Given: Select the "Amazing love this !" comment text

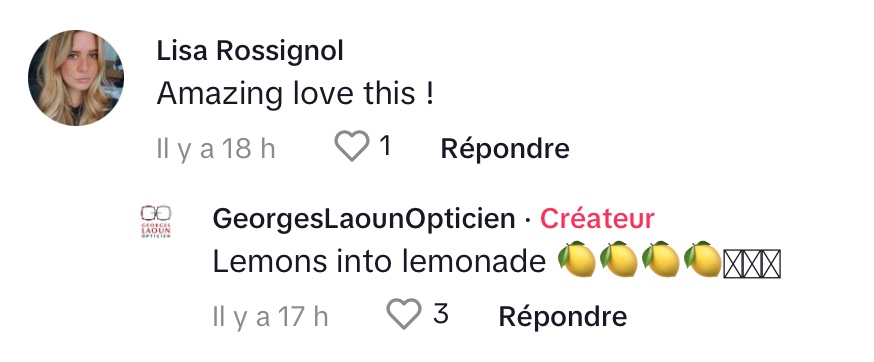Looking at the screenshot, I should pyautogui.click(x=295, y=93).
